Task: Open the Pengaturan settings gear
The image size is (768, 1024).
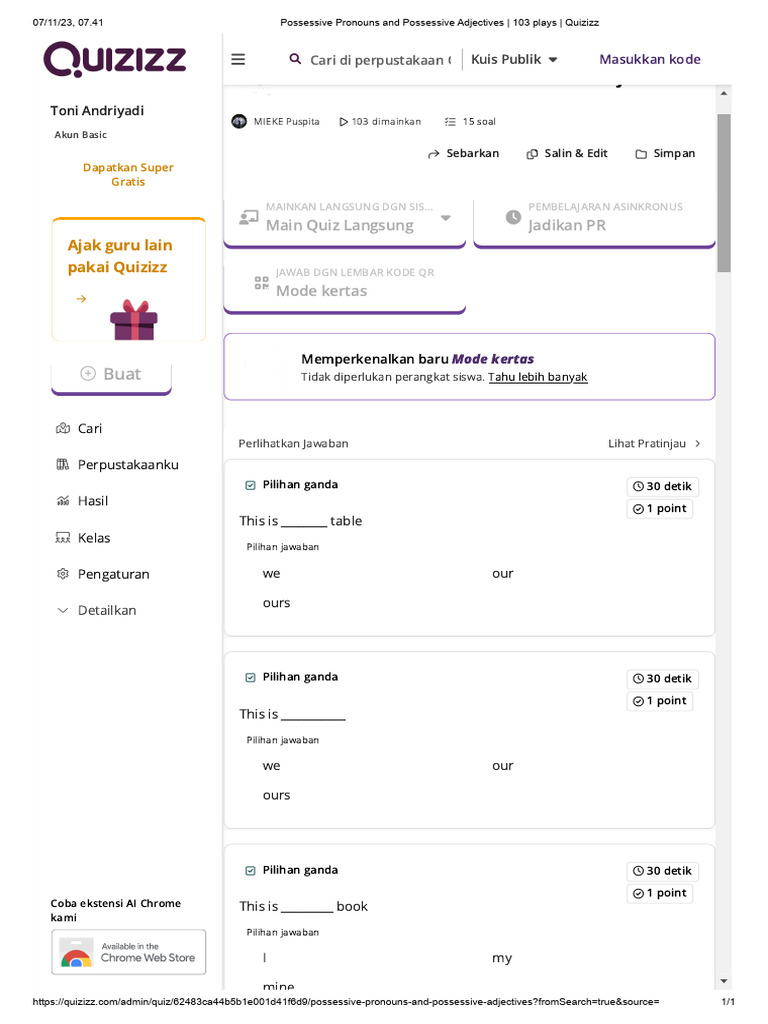Action: [x=63, y=574]
